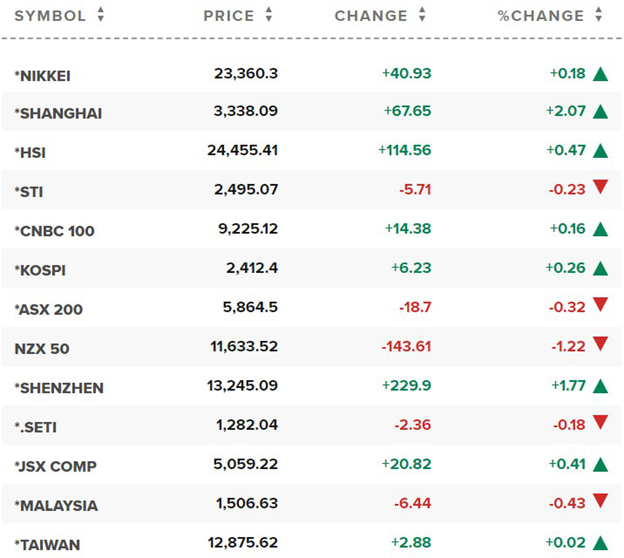Sort table by the SYMBOL column arrows
Screen dimensions: 624x558
point(101,15)
